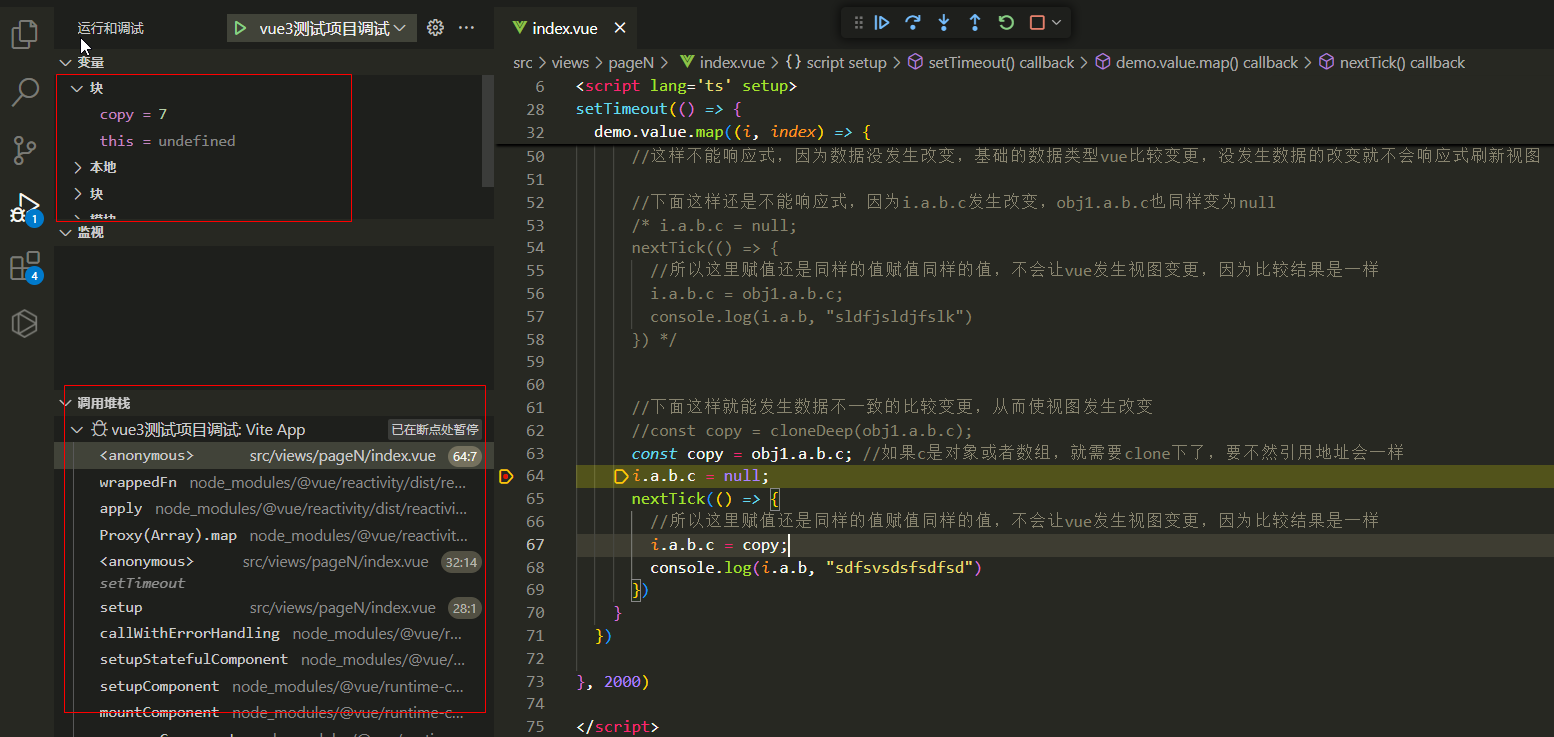Select the mountComponent stack frame
1554x737 pixels.
point(274,712)
